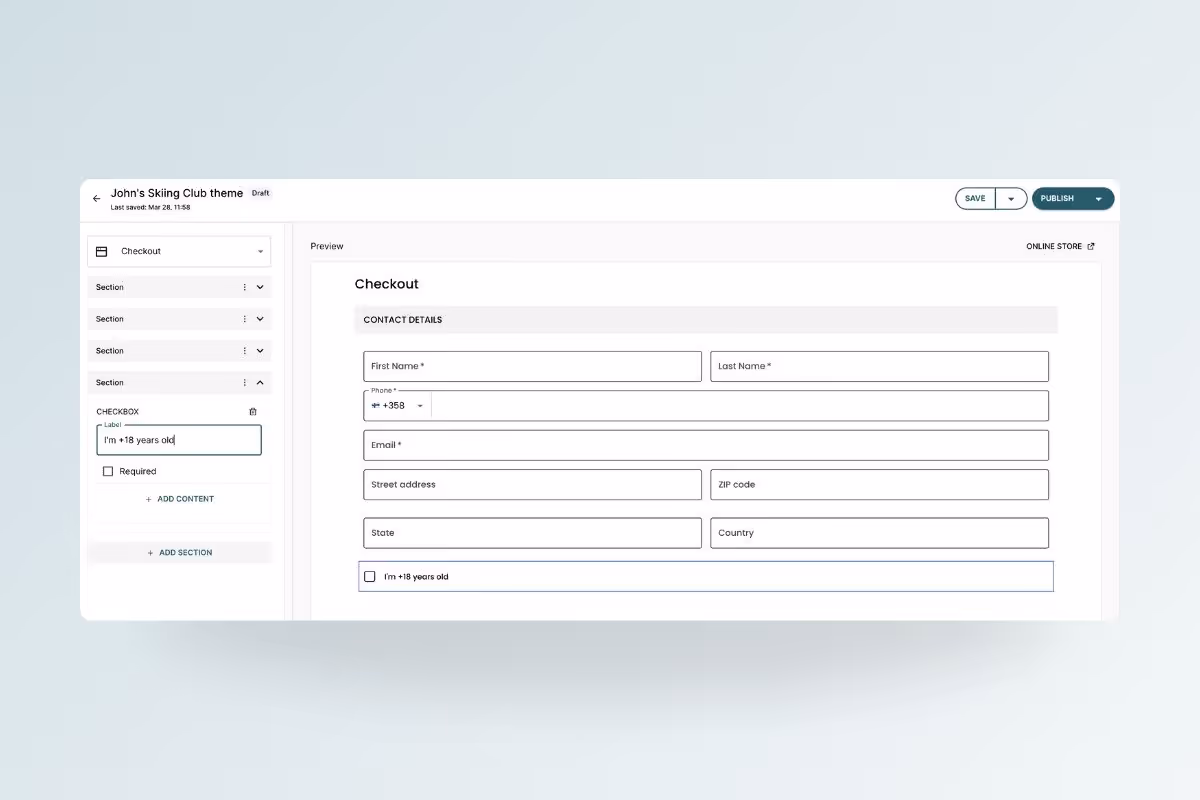Open the ONLINE STORE link
This screenshot has height=800, width=1200.
click(1052, 246)
